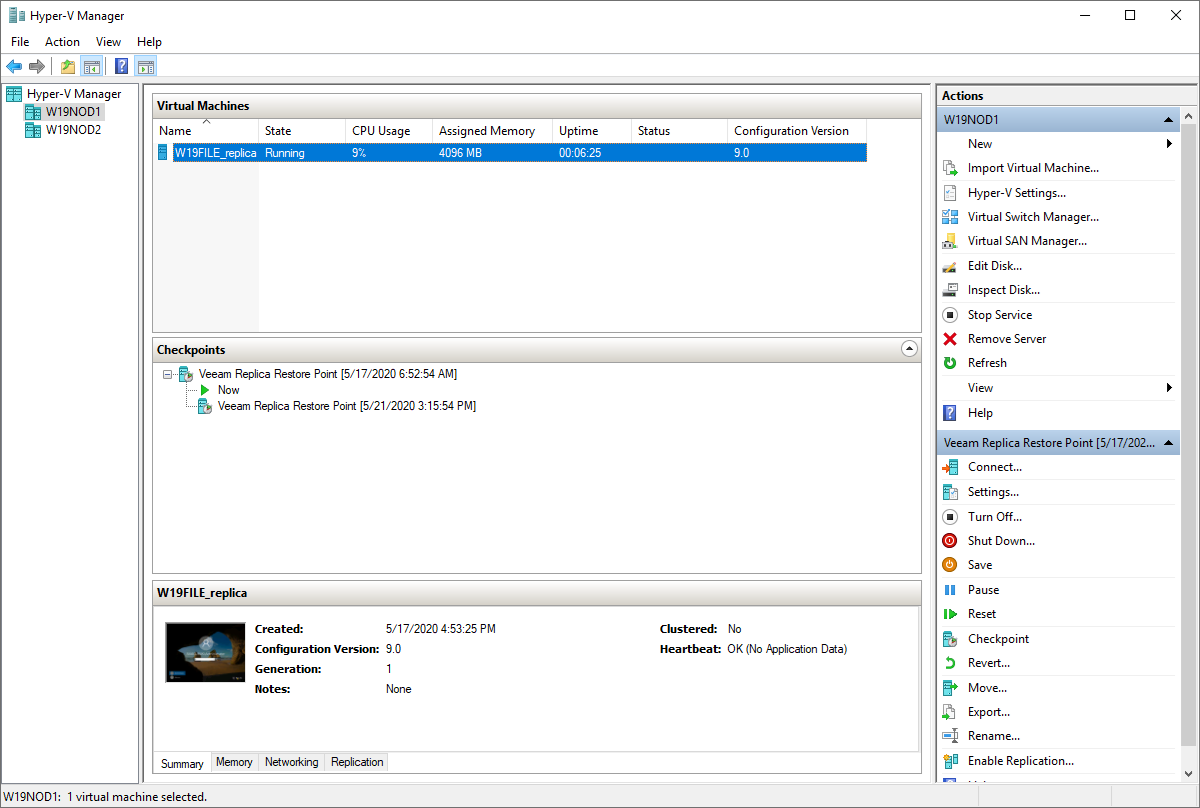Click the Move icon in Actions
1200x808 pixels.
(x=950, y=688)
